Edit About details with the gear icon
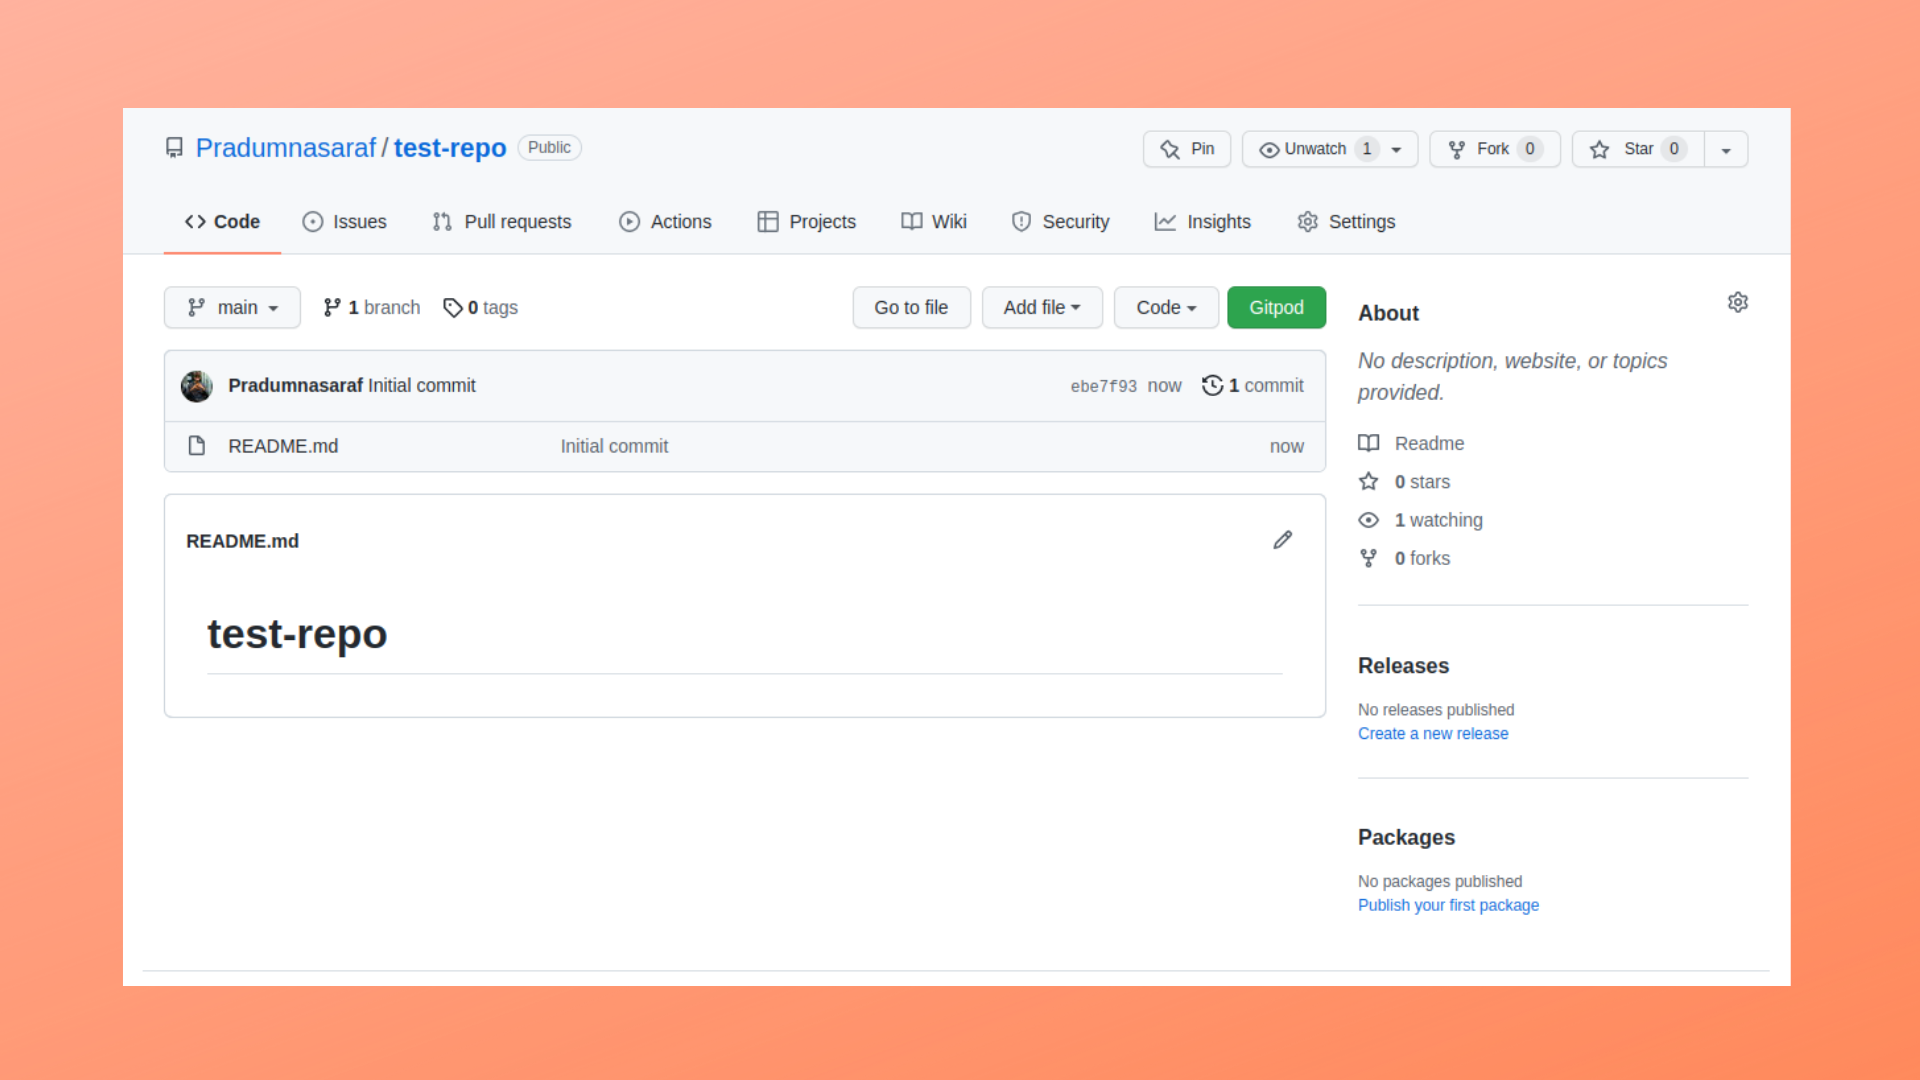 pyautogui.click(x=1738, y=302)
